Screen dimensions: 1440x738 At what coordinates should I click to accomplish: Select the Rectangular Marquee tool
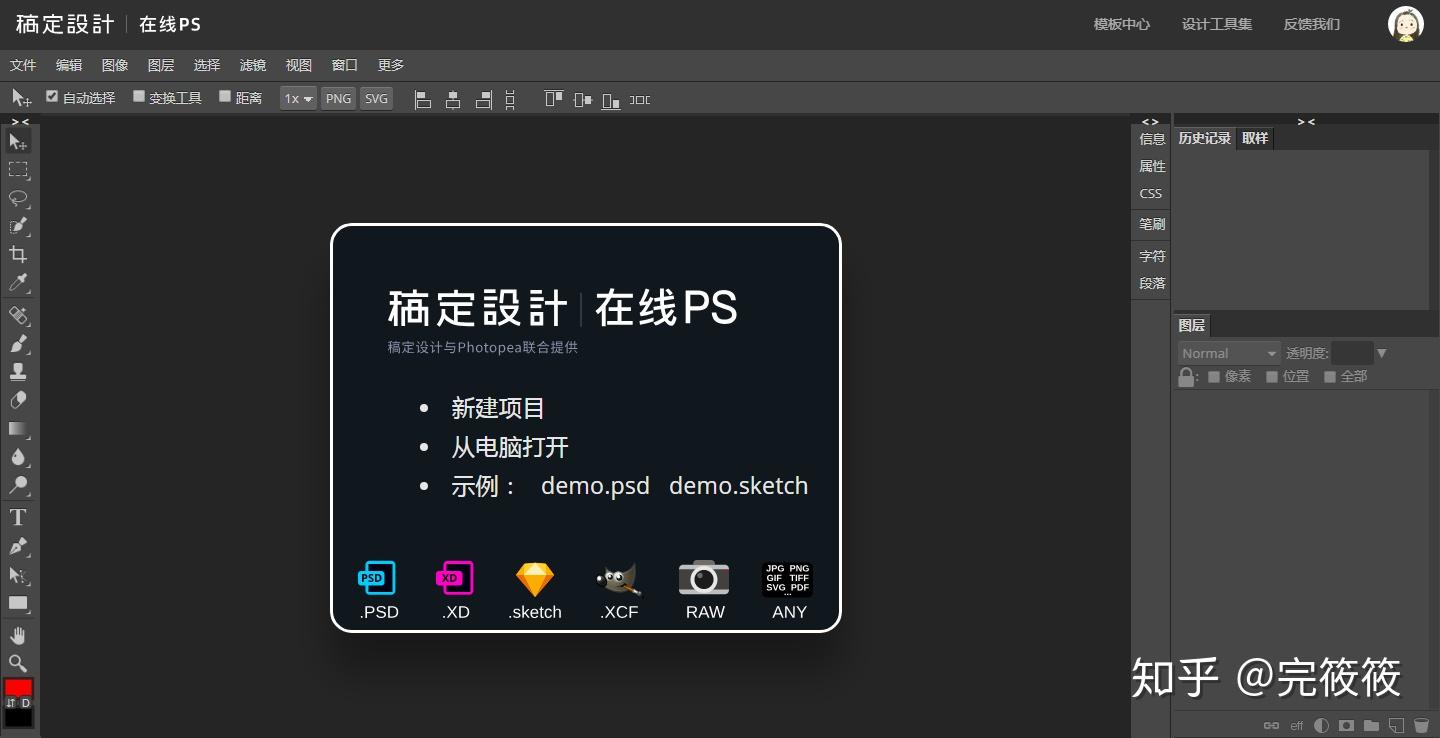coord(18,170)
